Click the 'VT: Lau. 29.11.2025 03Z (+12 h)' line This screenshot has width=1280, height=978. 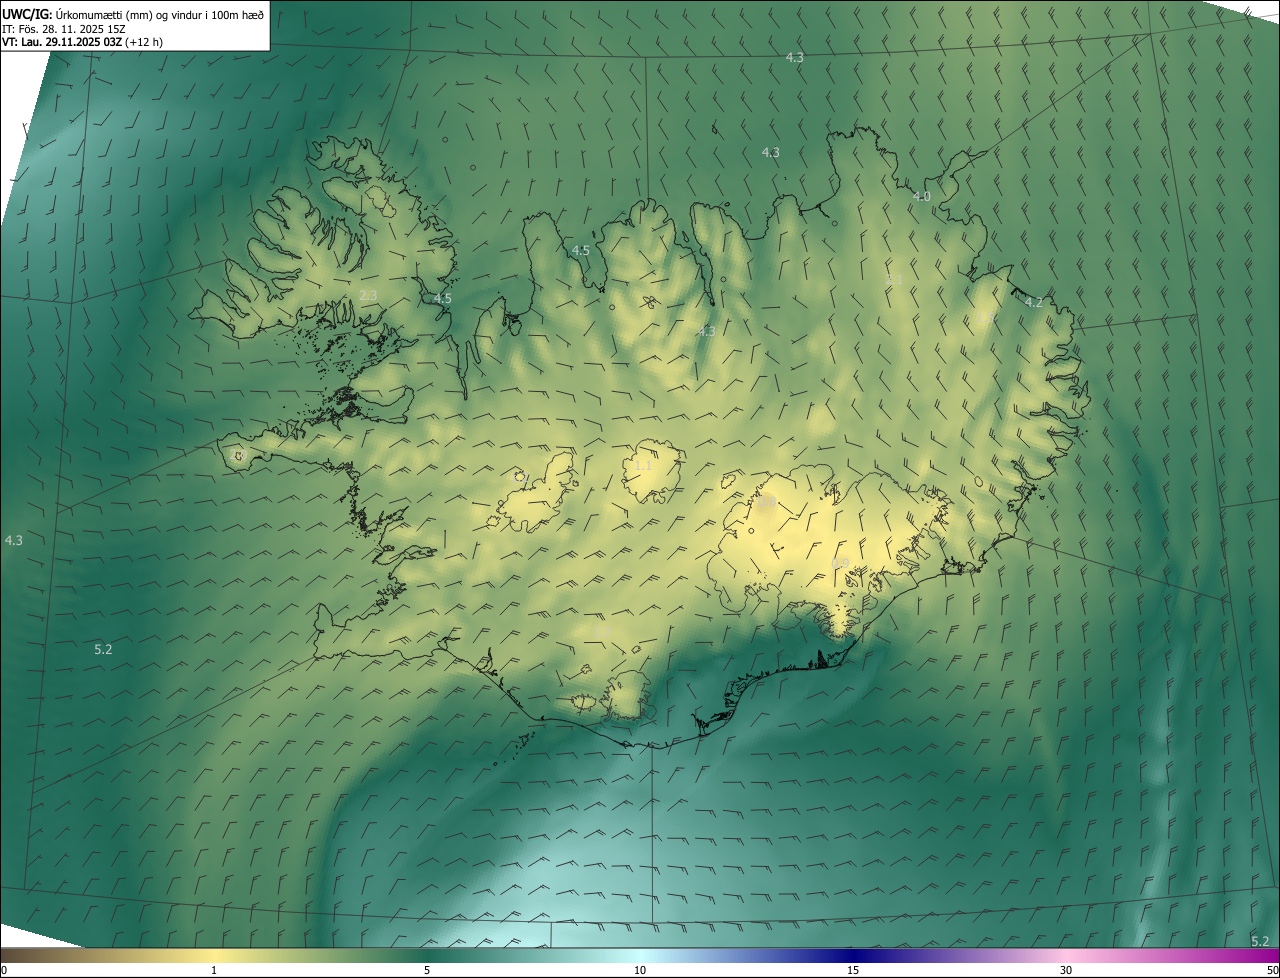pos(82,42)
